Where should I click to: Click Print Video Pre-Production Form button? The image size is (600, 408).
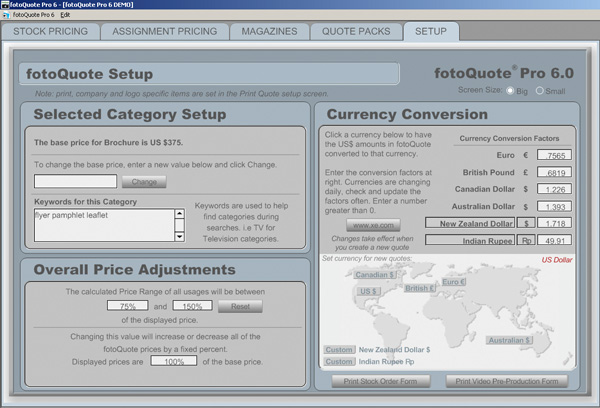point(506,381)
